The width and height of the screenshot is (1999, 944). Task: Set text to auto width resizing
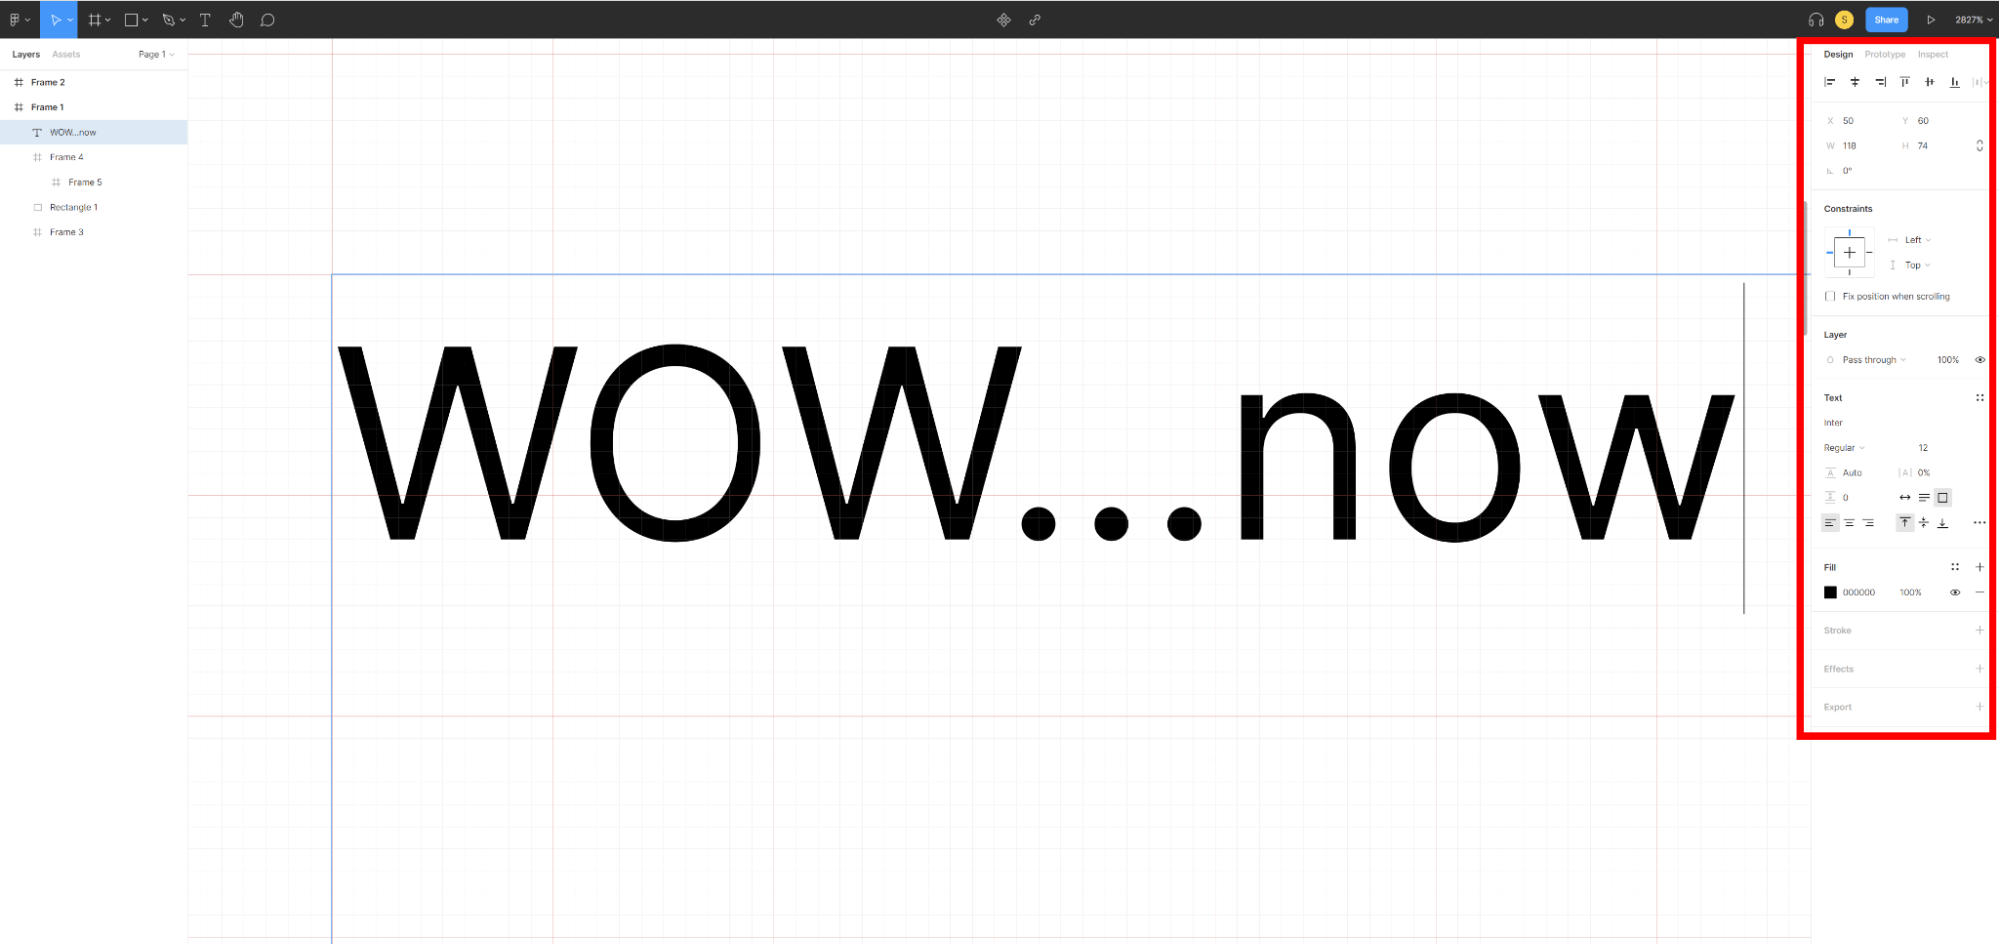[1905, 497]
